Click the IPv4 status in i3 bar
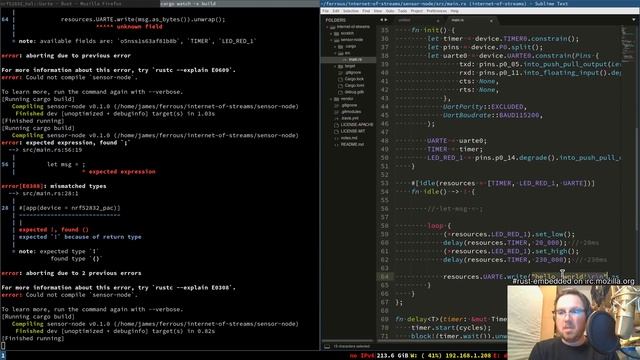 363,356
